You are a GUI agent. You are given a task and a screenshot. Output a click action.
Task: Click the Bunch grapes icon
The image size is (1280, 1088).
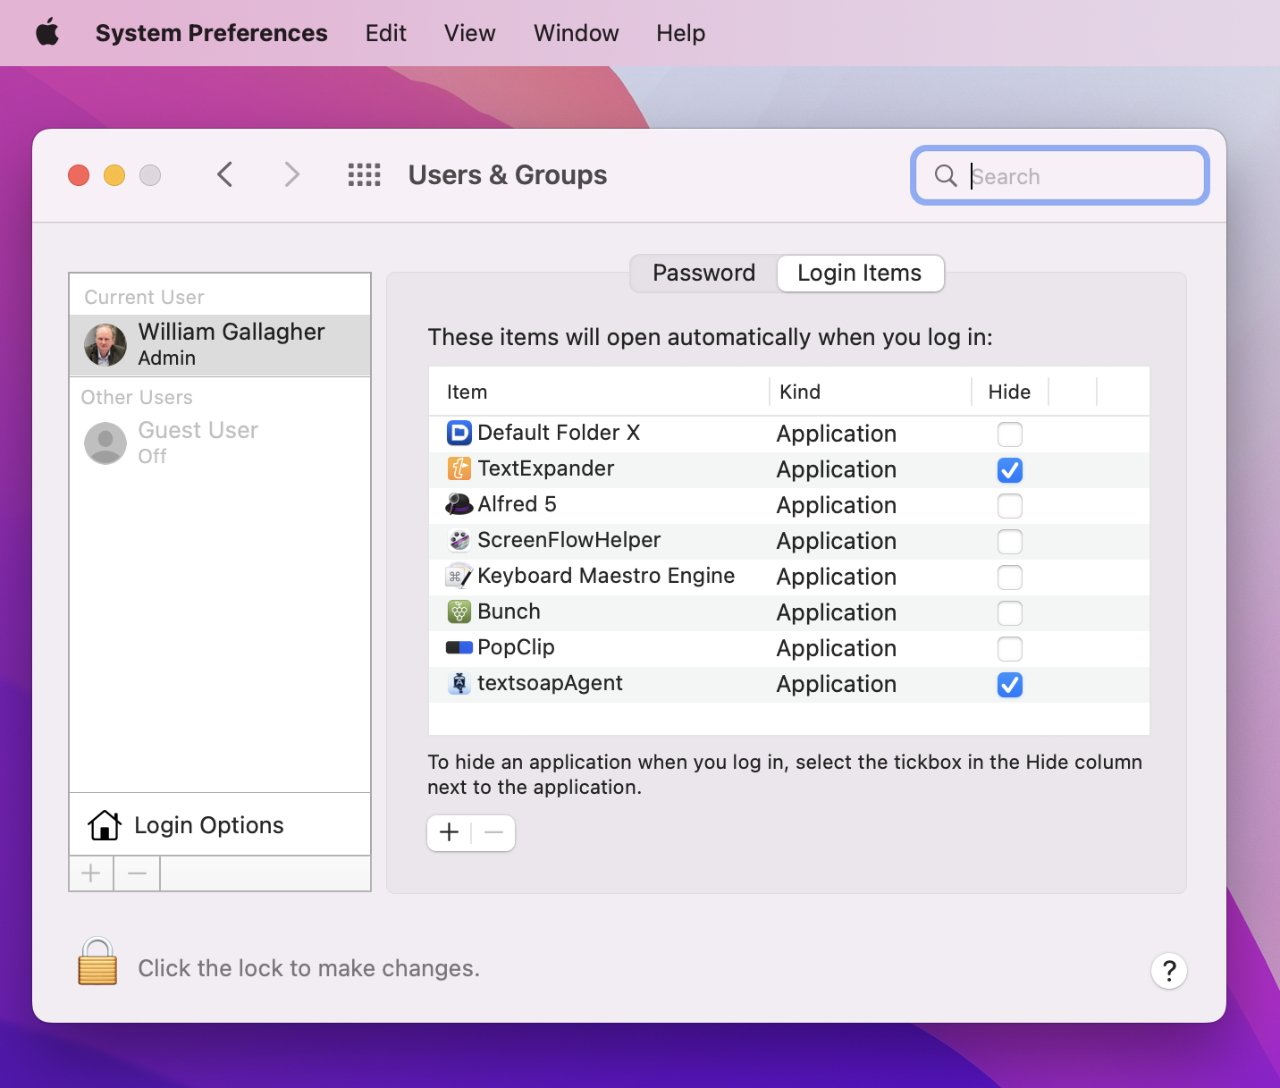point(458,612)
